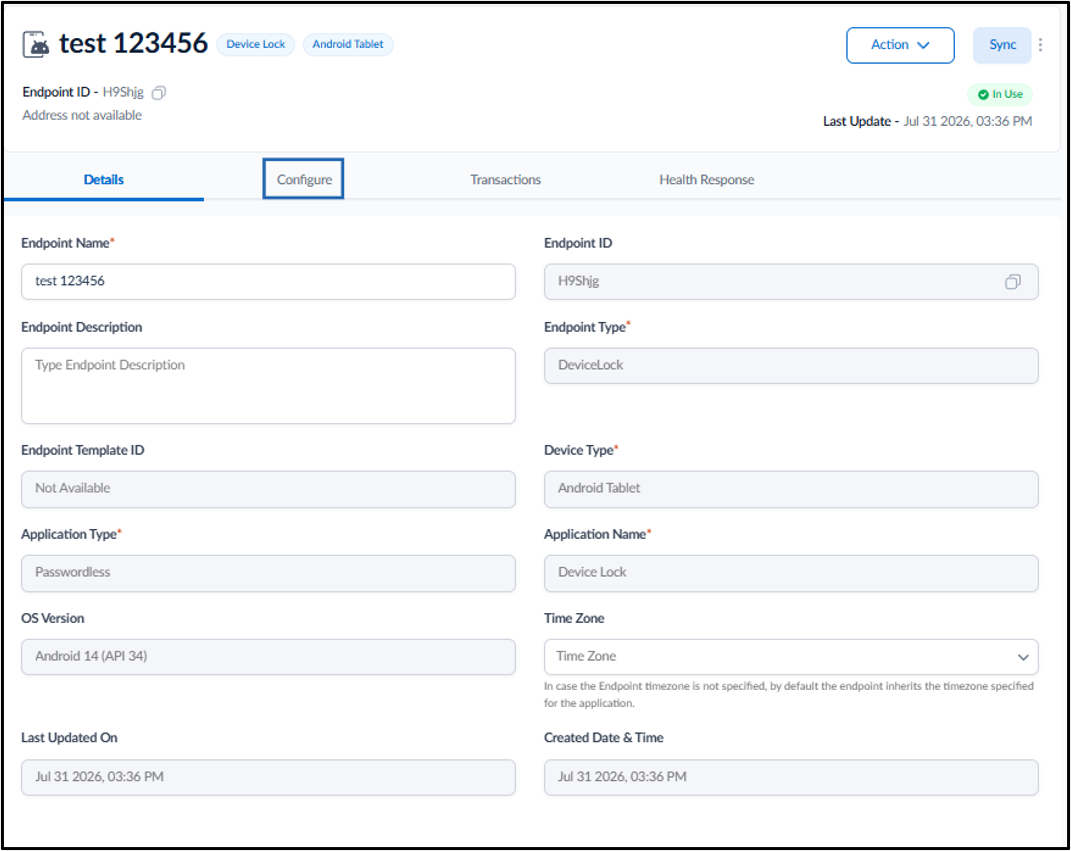Focus the Endpoint Description text area
This screenshot has height=851, width=1071.
click(268, 386)
